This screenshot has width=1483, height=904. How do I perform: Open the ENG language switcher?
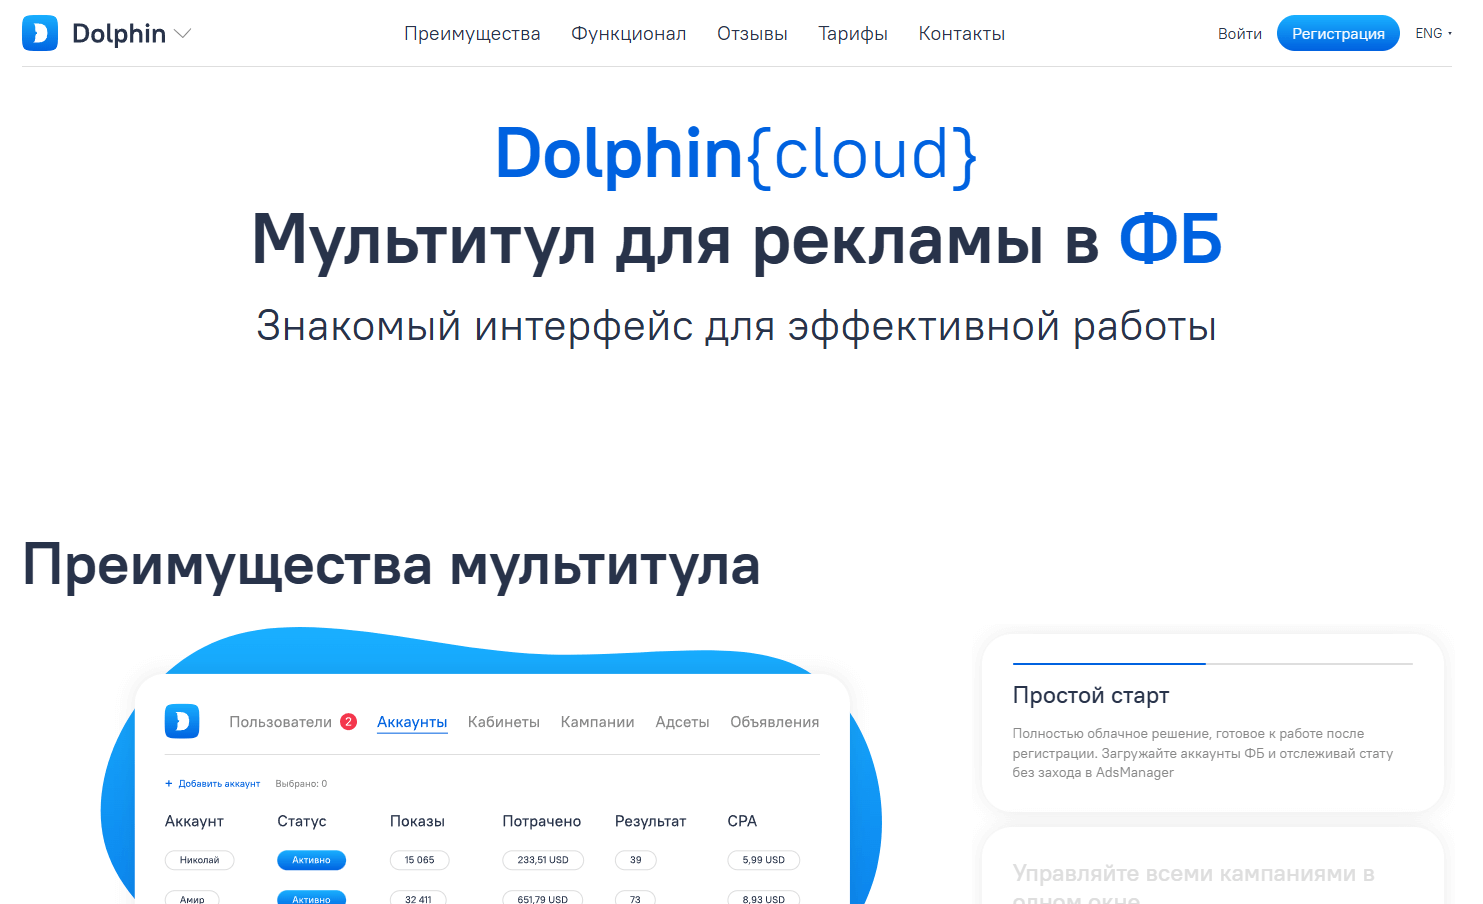[x=1433, y=33]
